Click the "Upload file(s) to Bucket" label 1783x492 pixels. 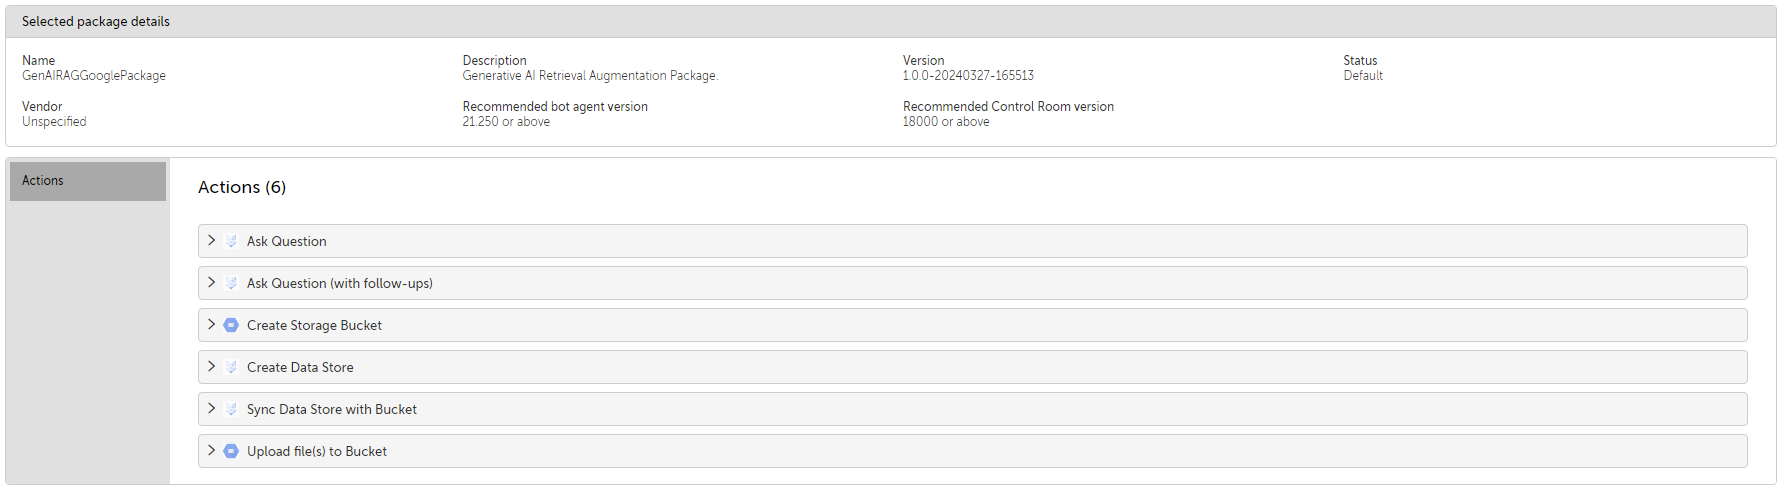click(x=316, y=451)
